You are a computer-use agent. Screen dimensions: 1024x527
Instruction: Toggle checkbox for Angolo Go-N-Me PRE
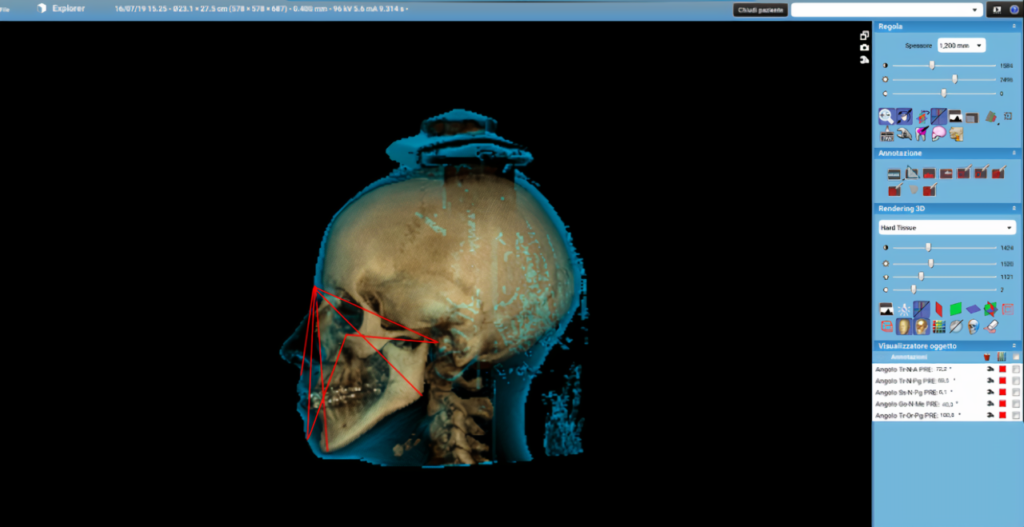pyautogui.click(x=1016, y=404)
